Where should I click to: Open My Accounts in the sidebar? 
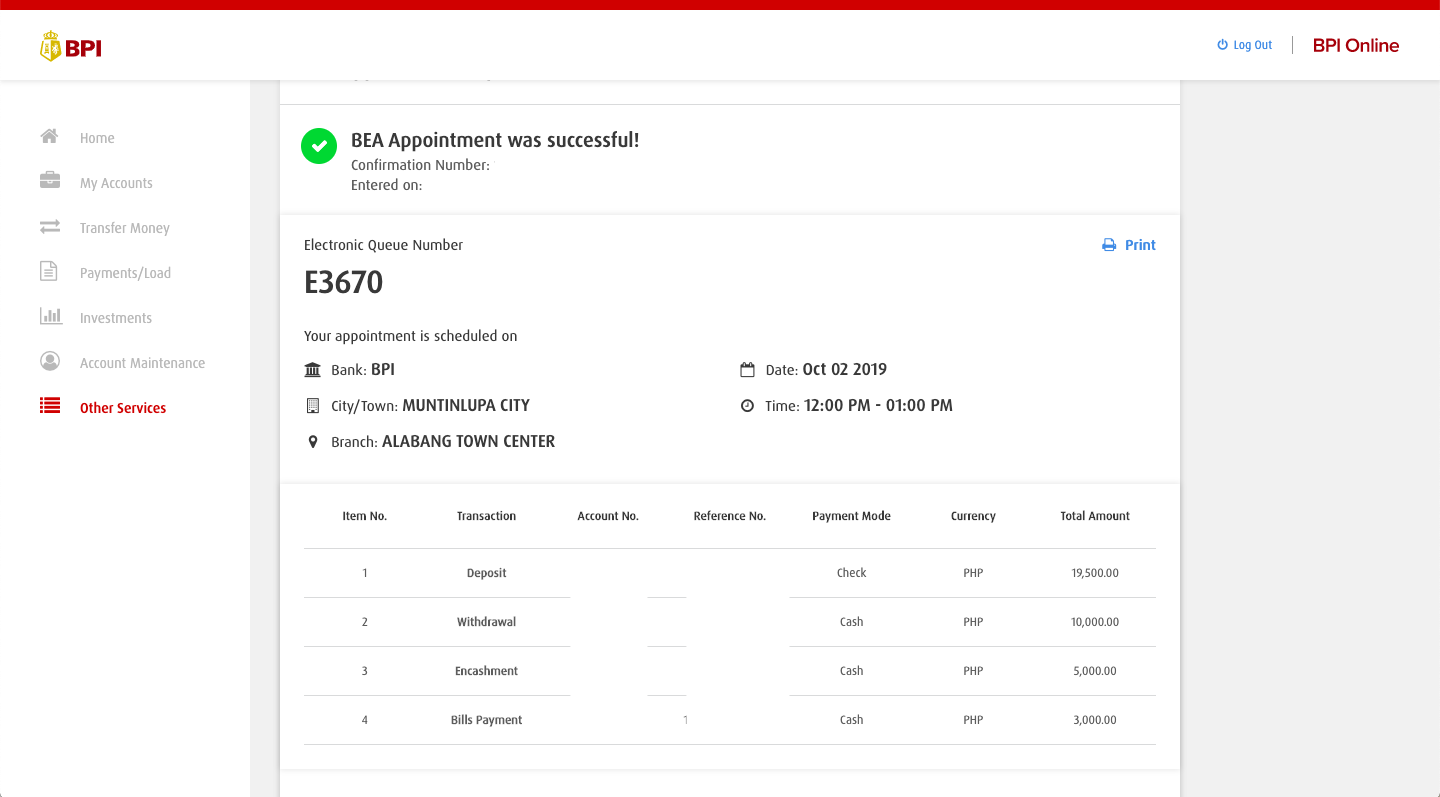(116, 183)
